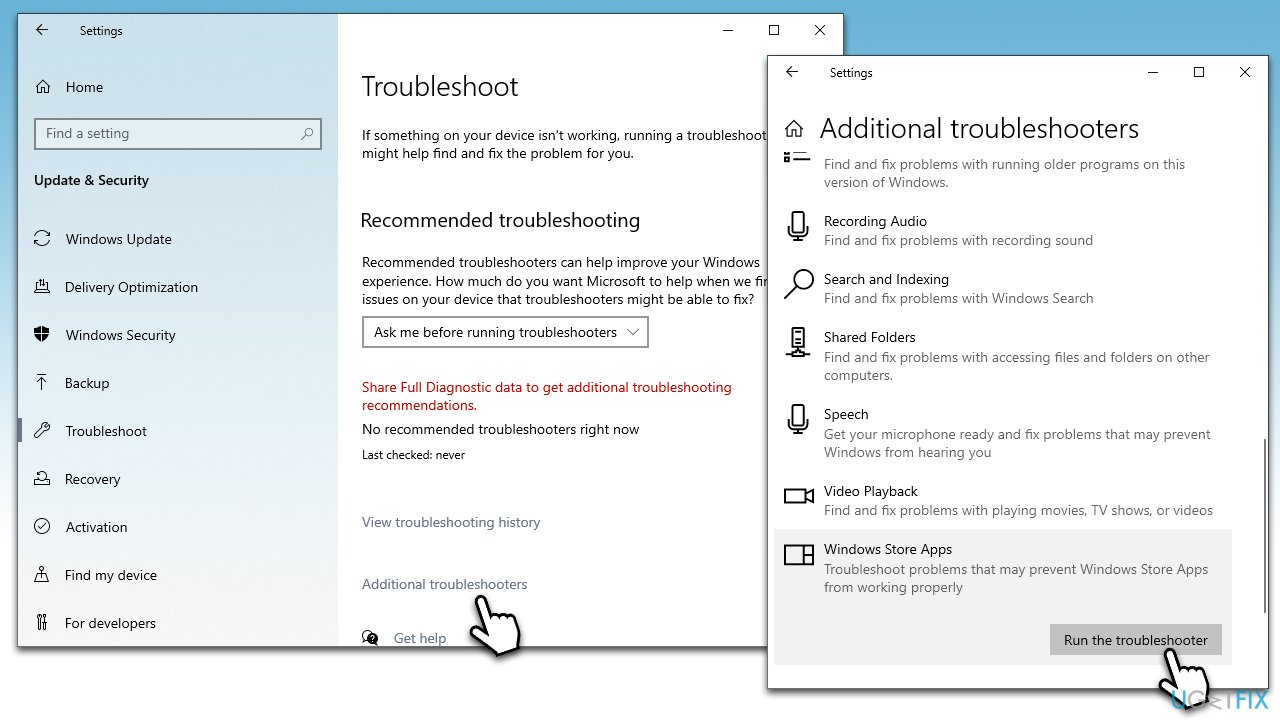1280x720 pixels.
Task: Select the Search and Indexing magnifier icon
Action: click(x=797, y=285)
